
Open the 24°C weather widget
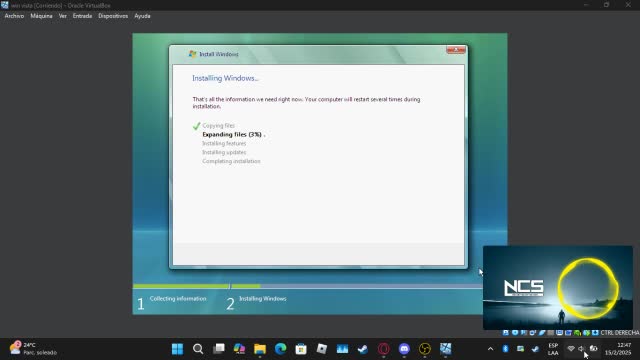pyautogui.click(x=33, y=349)
